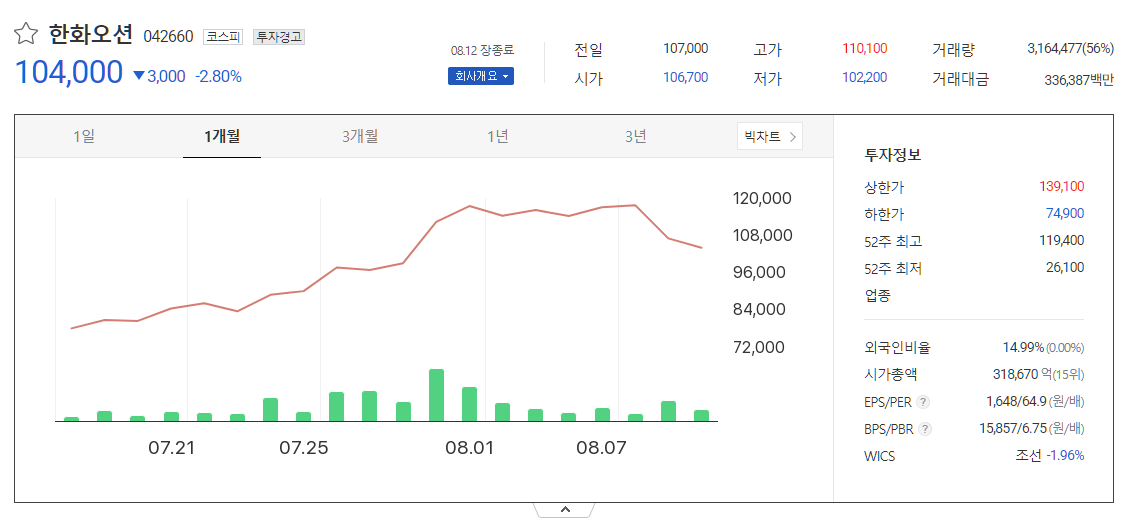
Task: Click chart date label 07.21
Action: click(172, 448)
